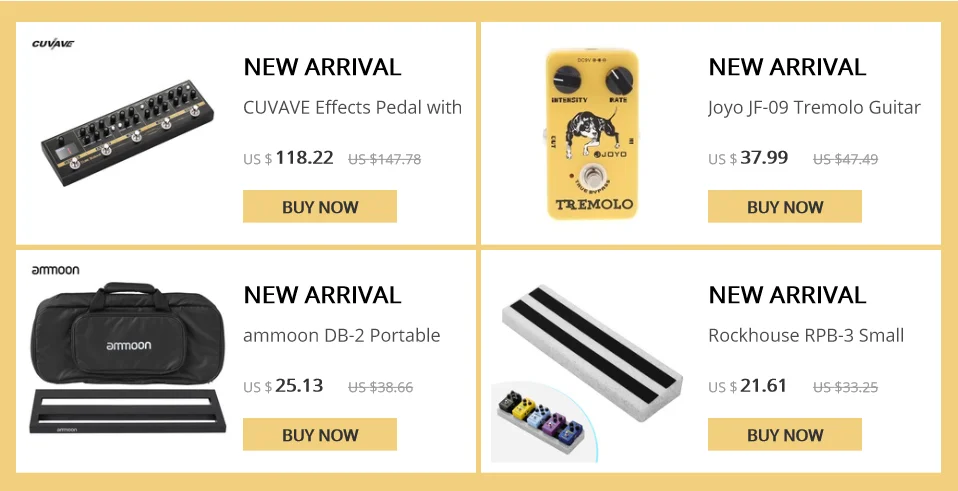Open the yellow Joyo Tremolo pedal image
The width and height of the screenshot is (958, 491).
591,134
